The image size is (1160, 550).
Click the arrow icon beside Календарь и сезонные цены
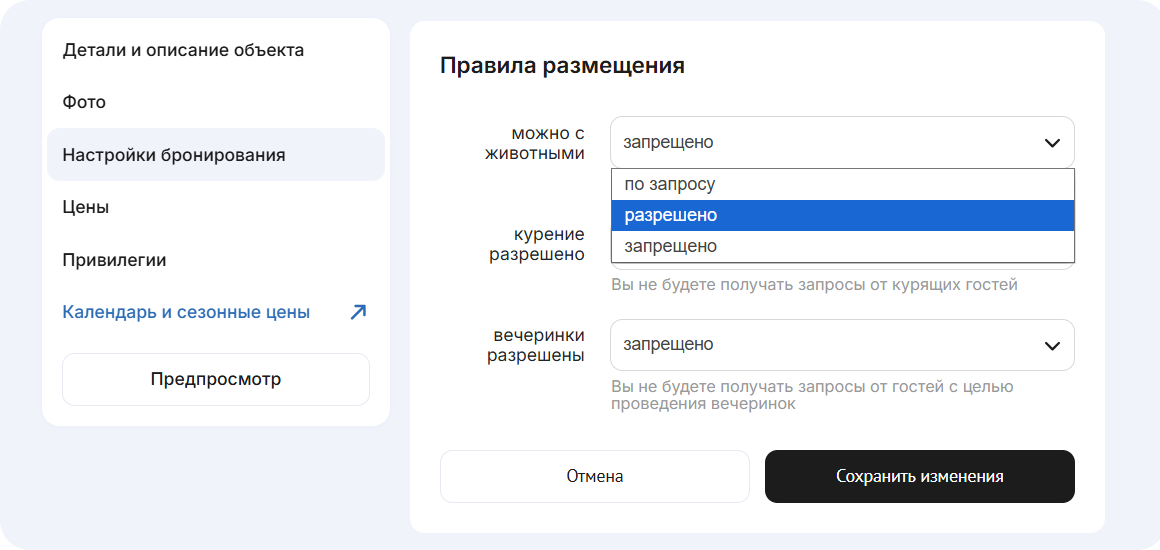[358, 312]
